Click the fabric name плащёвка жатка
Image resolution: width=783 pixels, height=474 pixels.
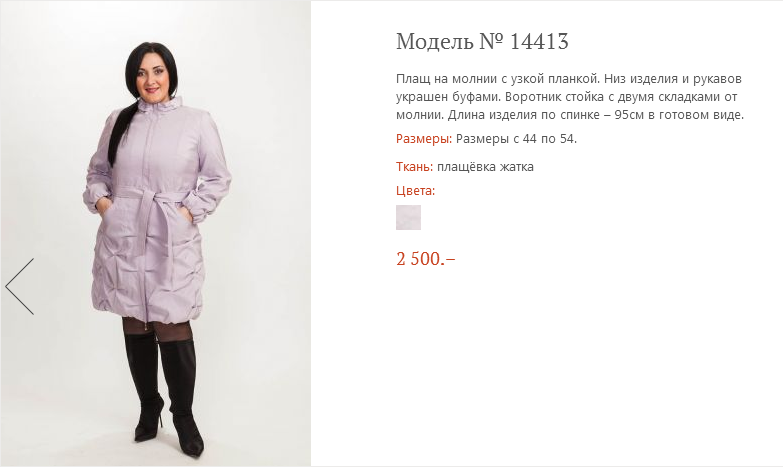pos(485,166)
